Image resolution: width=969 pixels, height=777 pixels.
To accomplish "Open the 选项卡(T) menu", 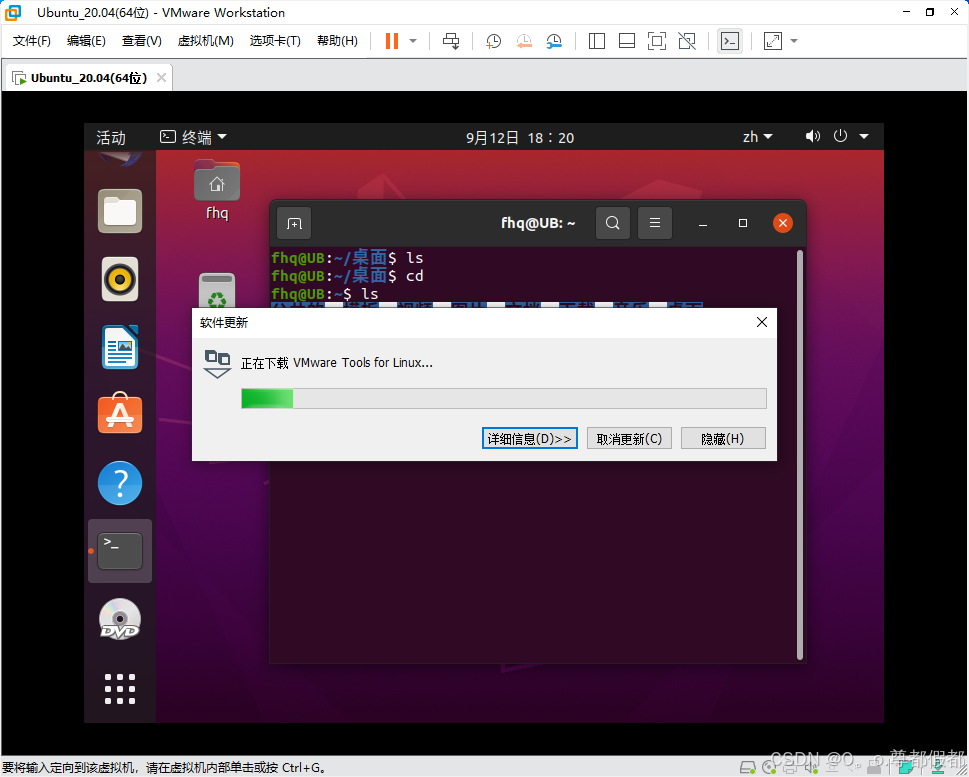I will tap(275, 41).
